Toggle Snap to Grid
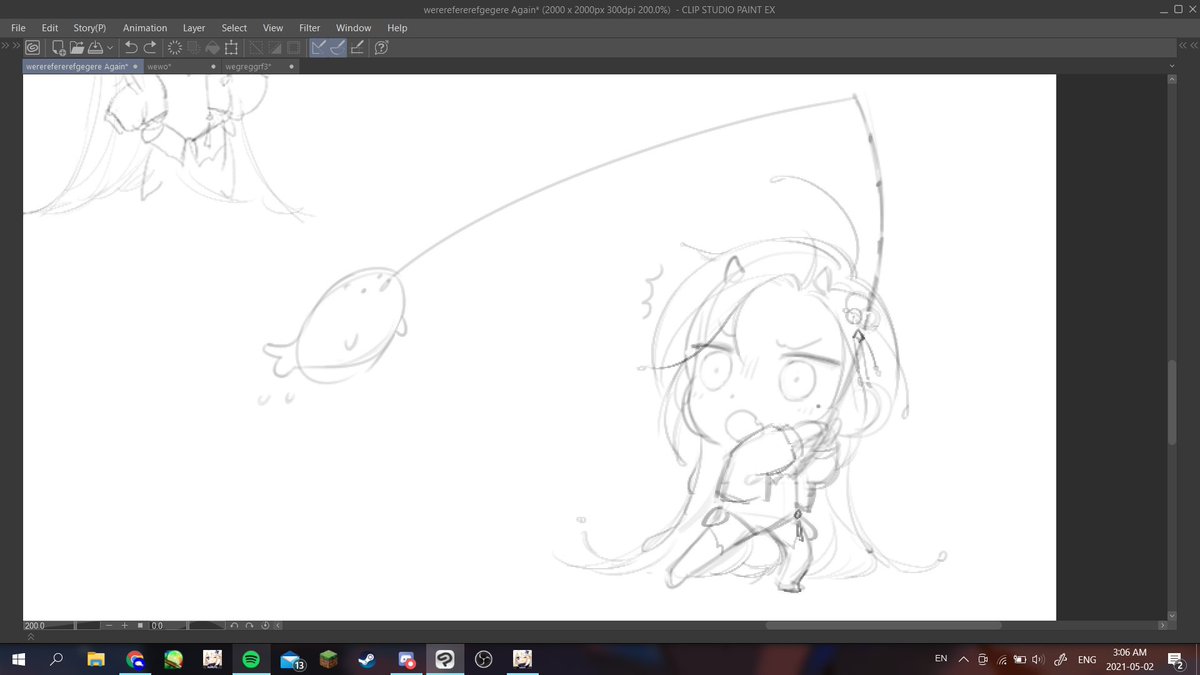This screenshot has width=1200, height=675. pyautogui.click(x=357, y=47)
